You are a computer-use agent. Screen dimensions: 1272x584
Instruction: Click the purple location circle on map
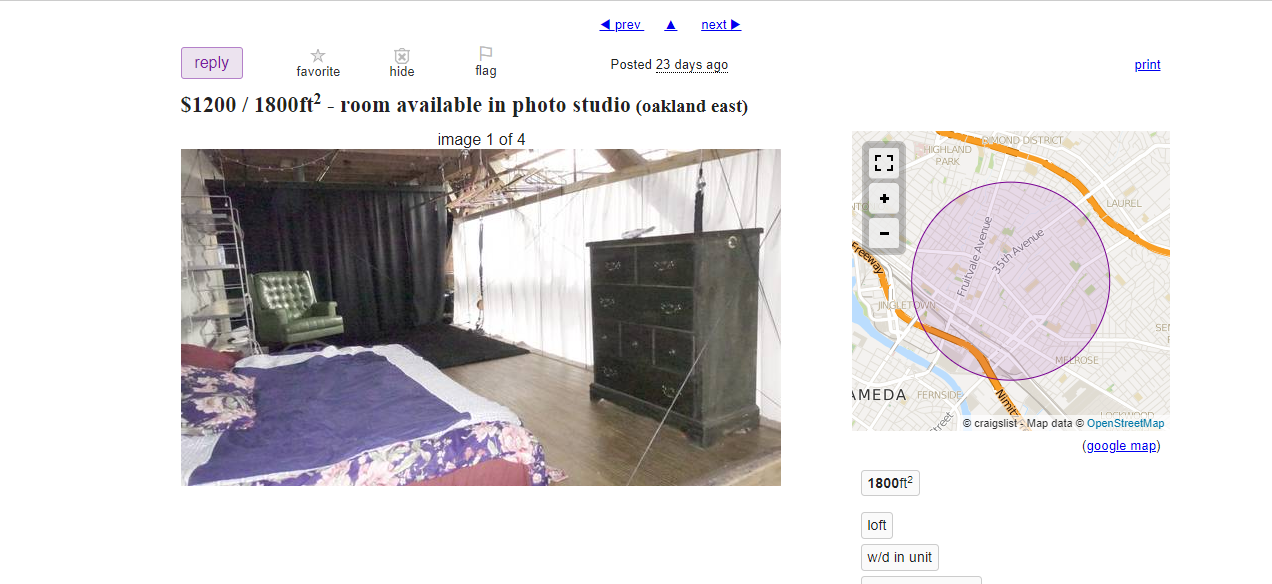1010,281
